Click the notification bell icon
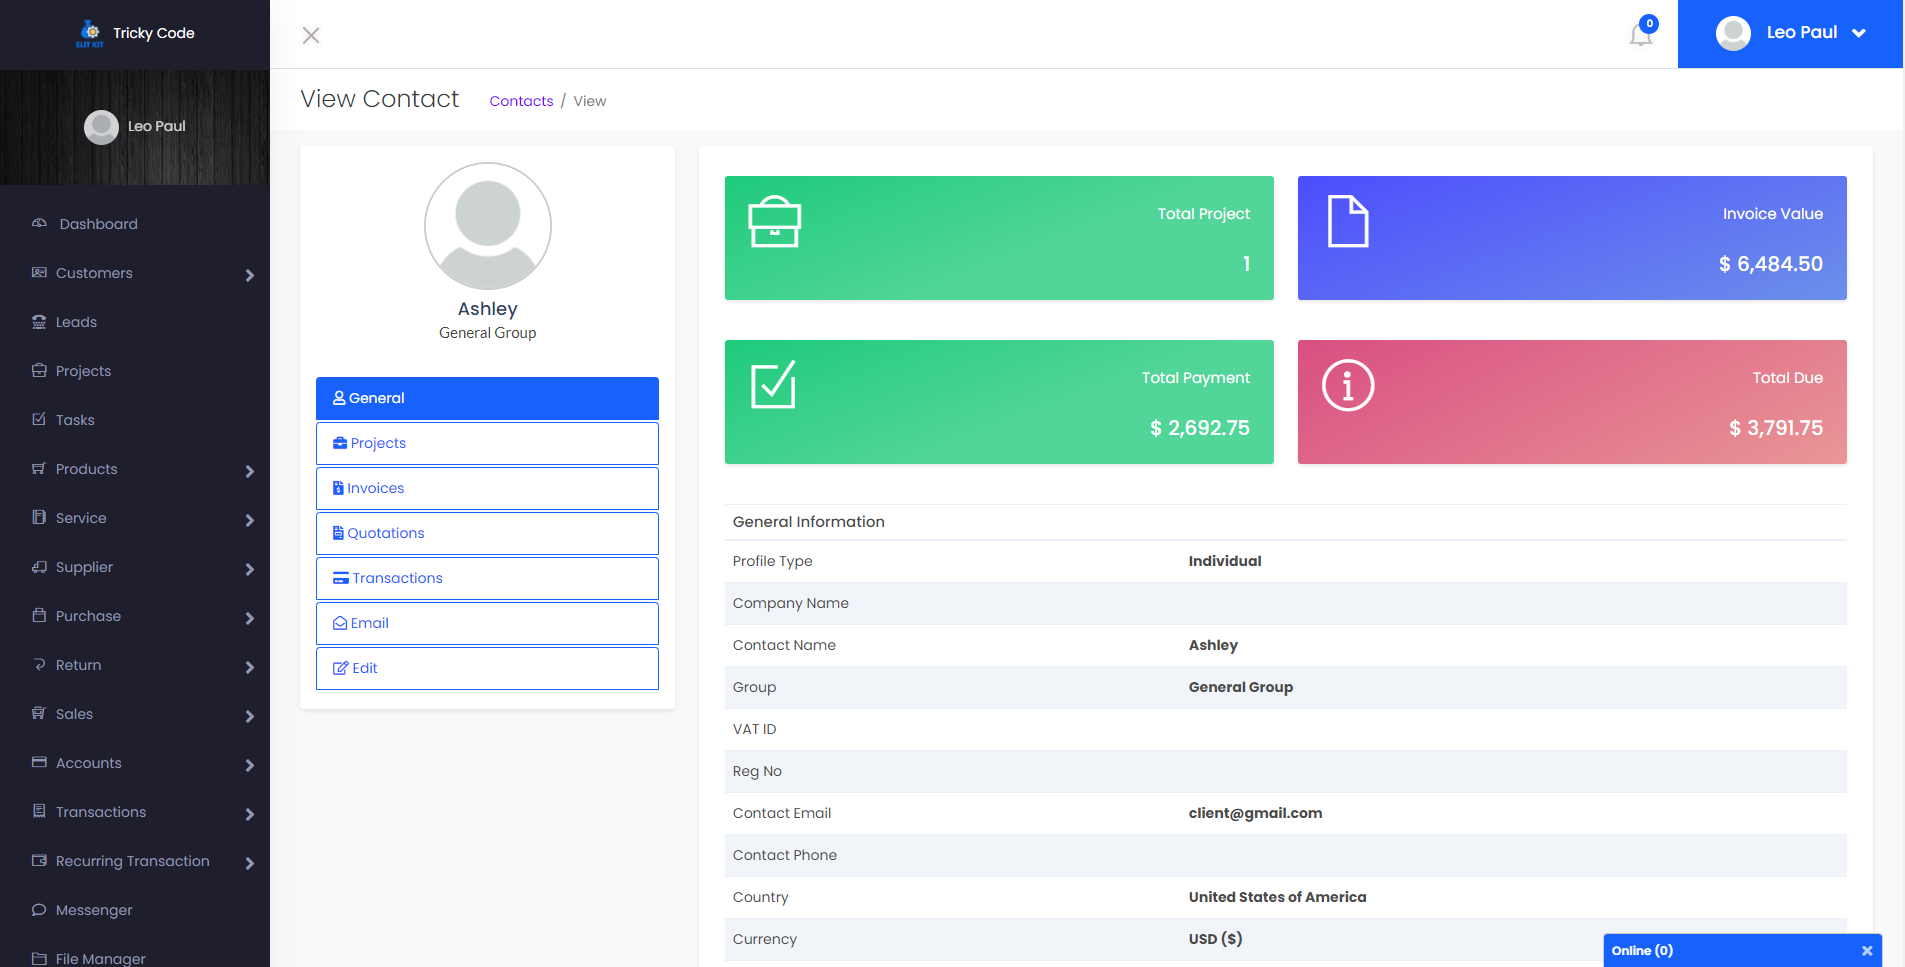The image size is (1905, 967). click(1640, 35)
